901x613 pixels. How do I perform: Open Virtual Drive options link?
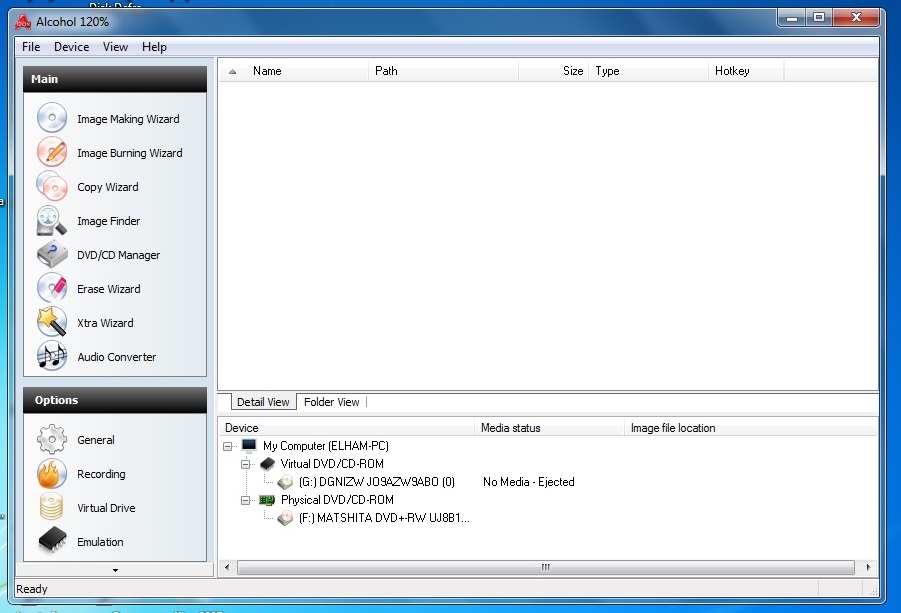[x=106, y=507]
